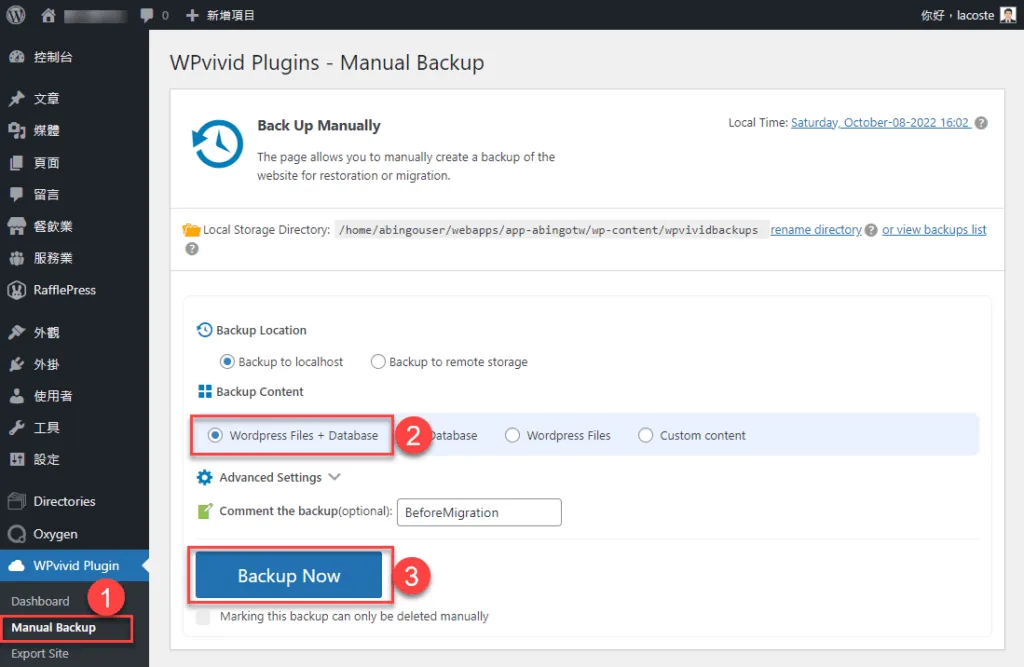The image size is (1024, 667).
Task: Click the Directories folder icon
Action: click(x=17, y=501)
